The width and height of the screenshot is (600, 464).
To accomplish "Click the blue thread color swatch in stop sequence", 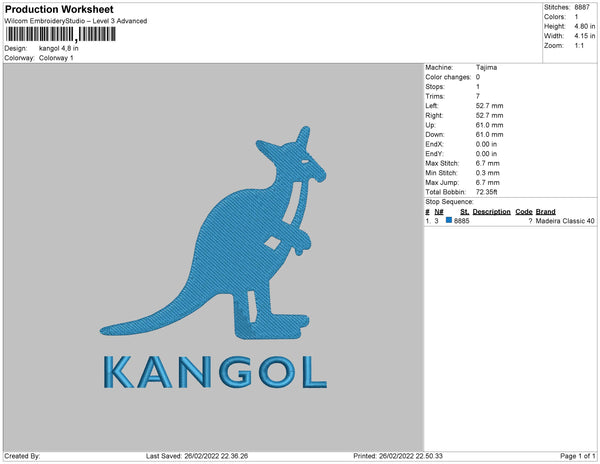I will pyautogui.click(x=449, y=220).
